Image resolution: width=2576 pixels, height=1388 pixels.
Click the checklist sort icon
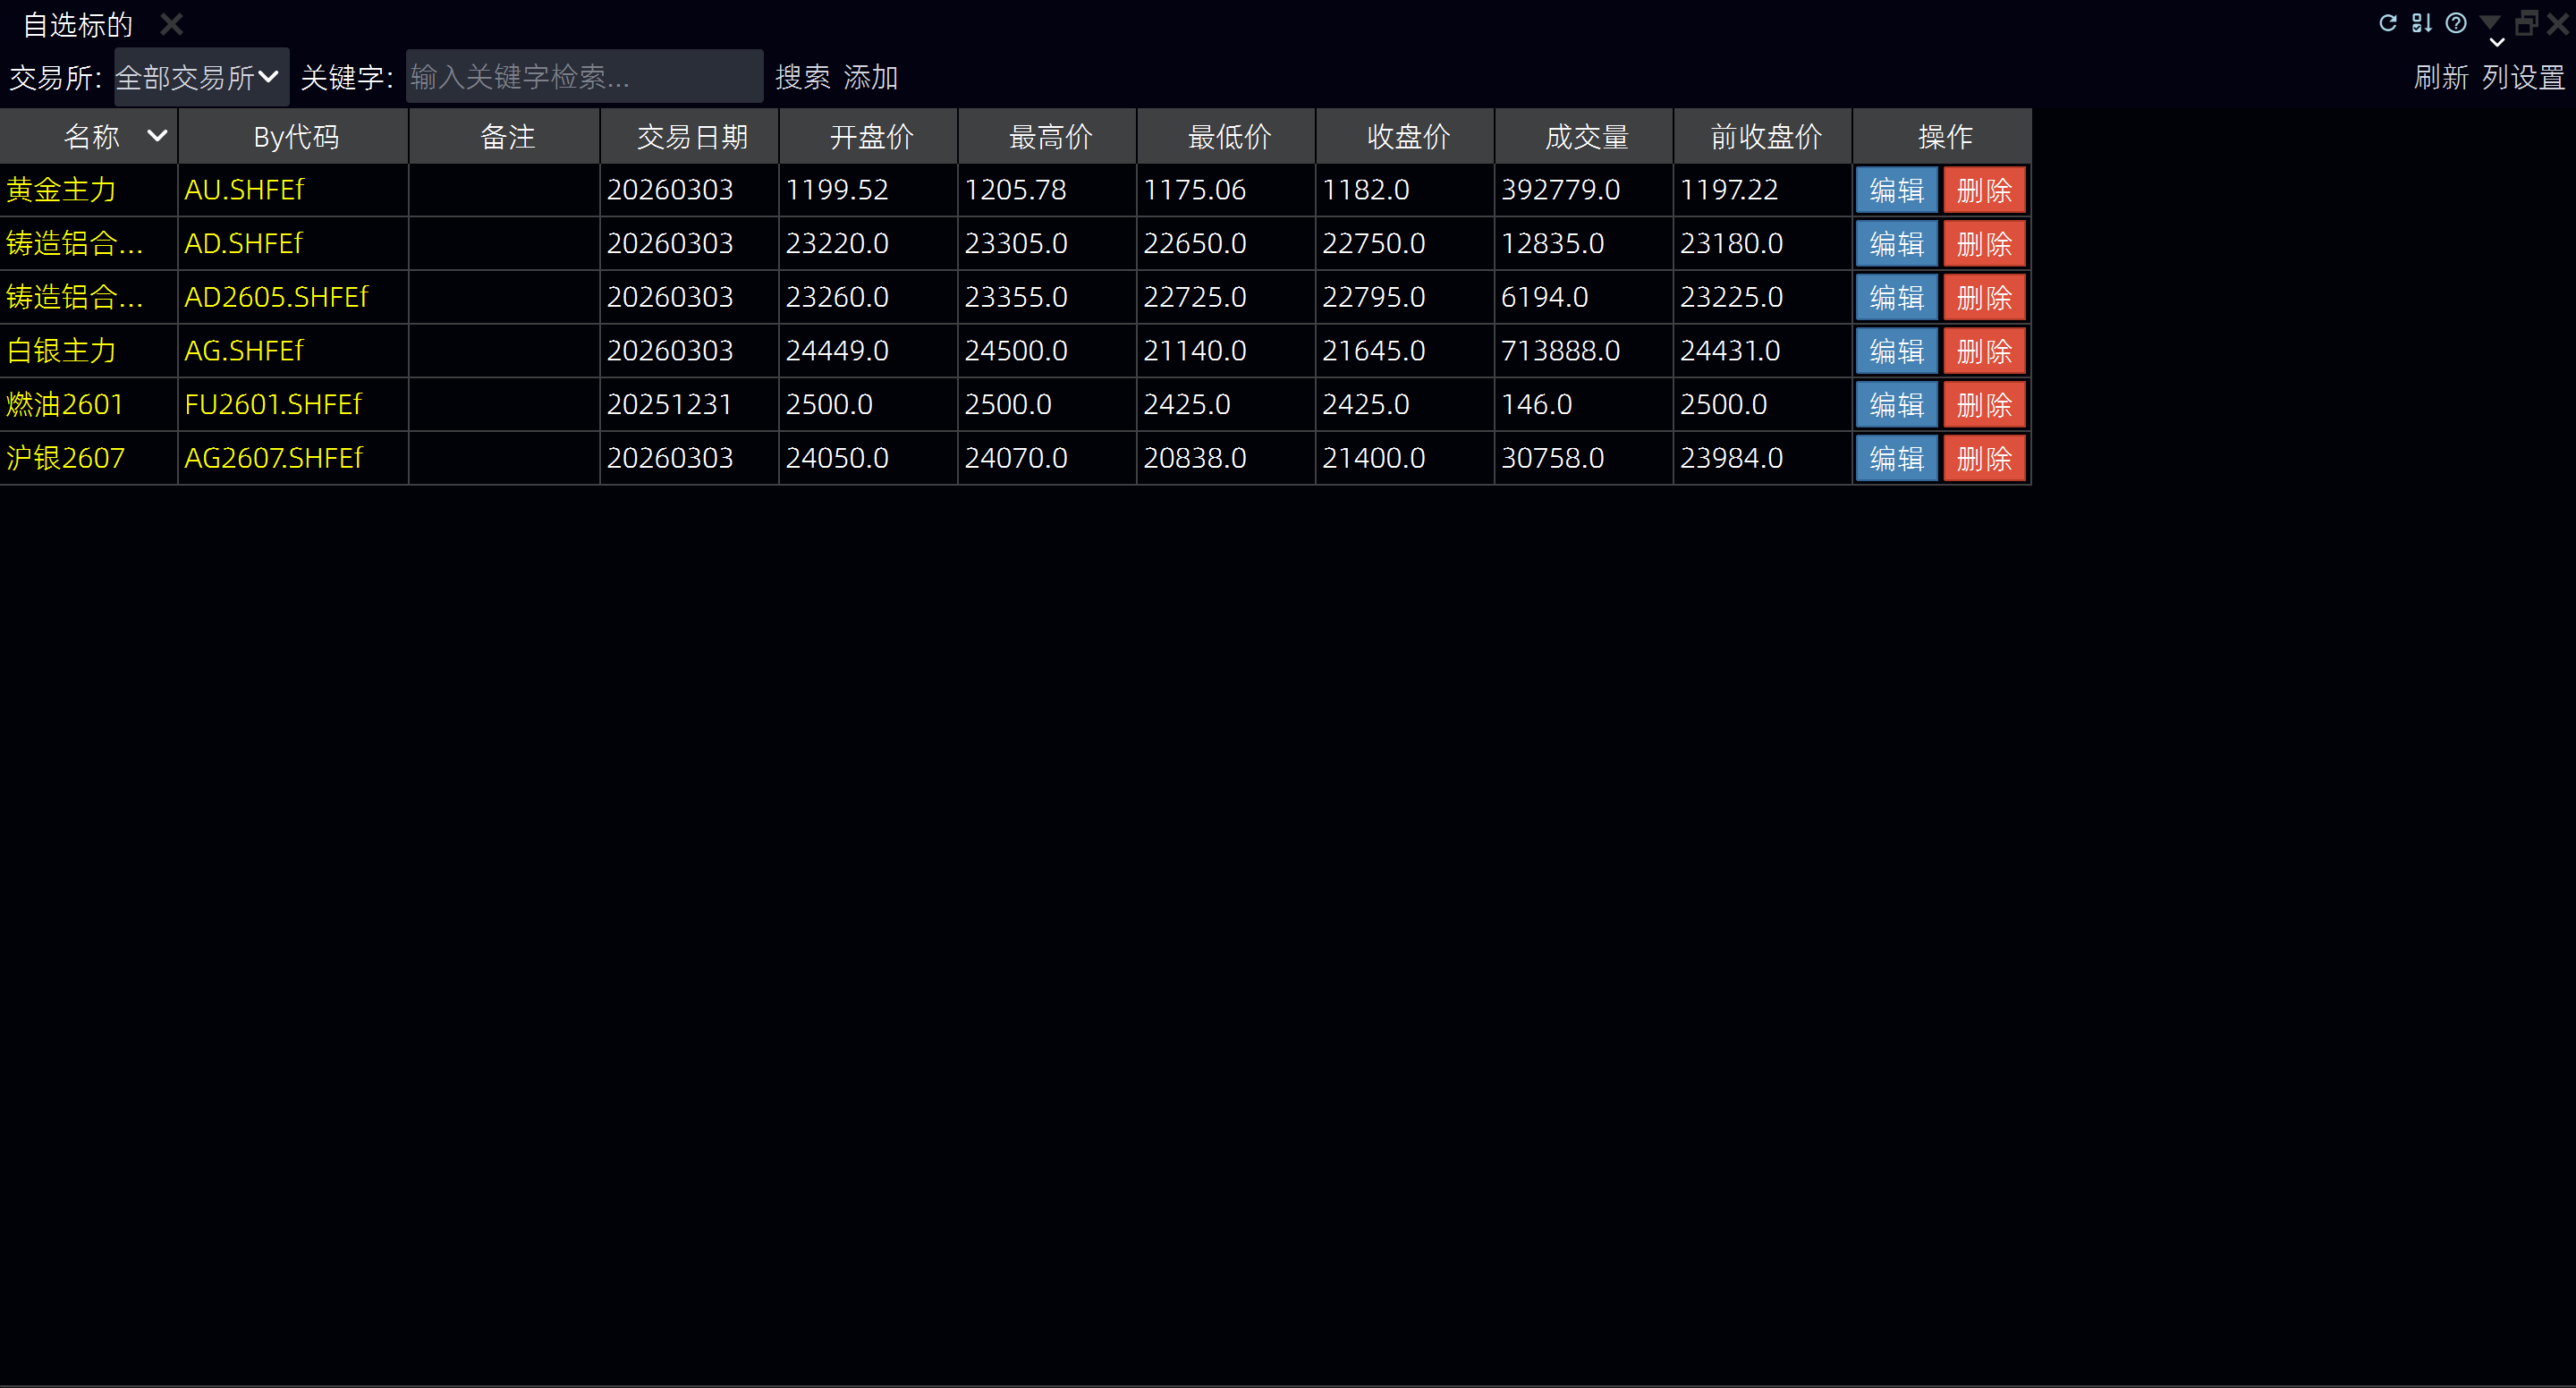(2421, 23)
